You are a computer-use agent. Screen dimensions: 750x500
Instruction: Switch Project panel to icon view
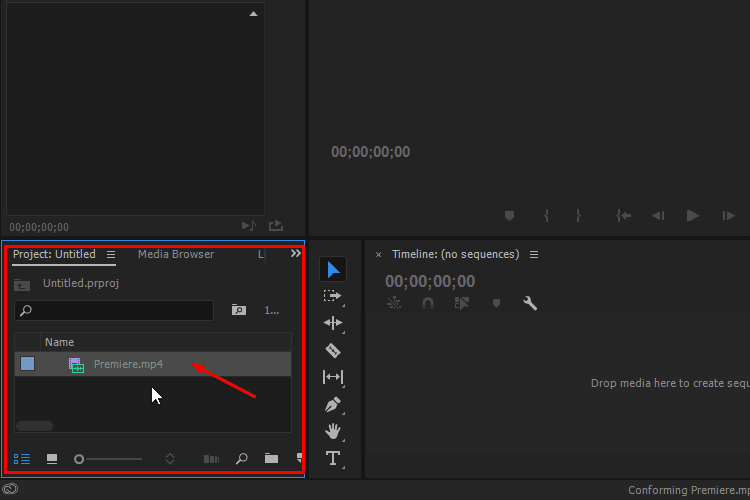point(52,459)
